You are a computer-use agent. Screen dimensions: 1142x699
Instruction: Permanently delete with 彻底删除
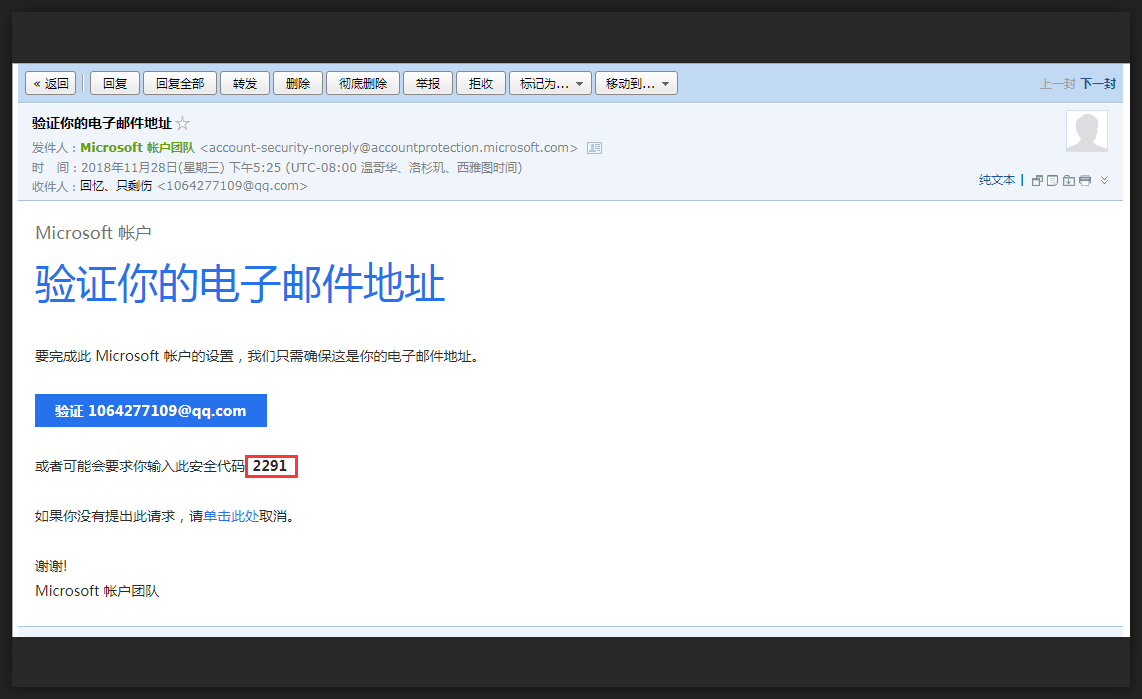(363, 84)
